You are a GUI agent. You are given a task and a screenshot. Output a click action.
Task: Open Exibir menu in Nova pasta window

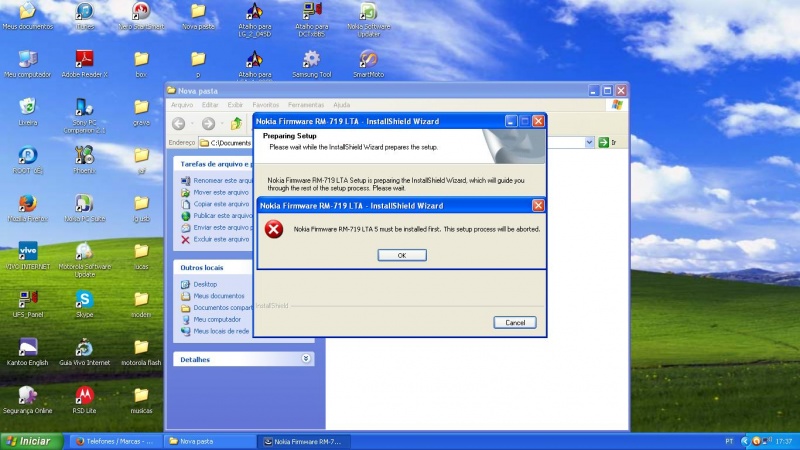pyautogui.click(x=235, y=105)
